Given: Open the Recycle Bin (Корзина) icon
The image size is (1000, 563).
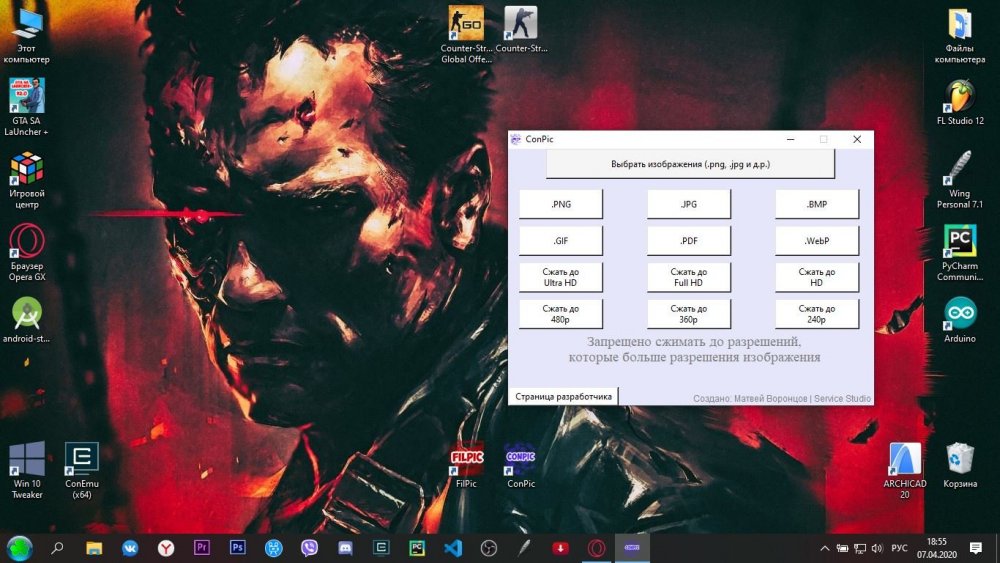Looking at the screenshot, I should (x=959, y=461).
